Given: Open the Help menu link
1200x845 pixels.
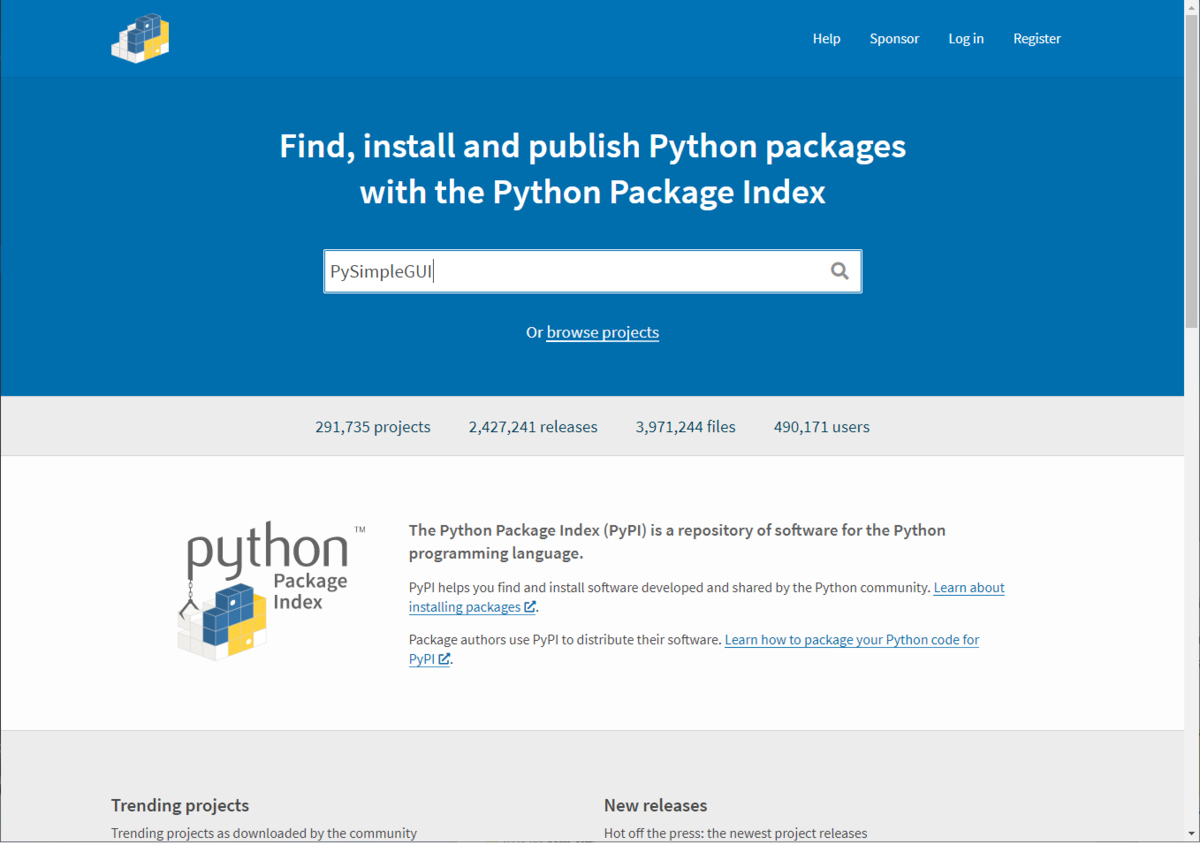Looking at the screenshot, I should click(826, 38).
